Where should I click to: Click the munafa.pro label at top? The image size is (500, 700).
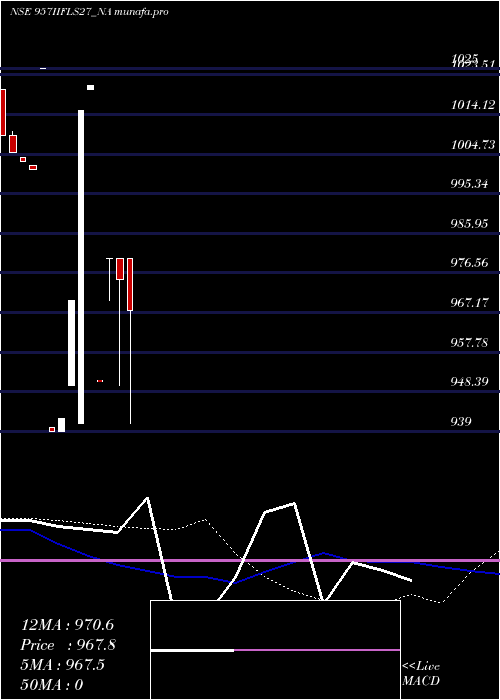(x=142, y=12)
